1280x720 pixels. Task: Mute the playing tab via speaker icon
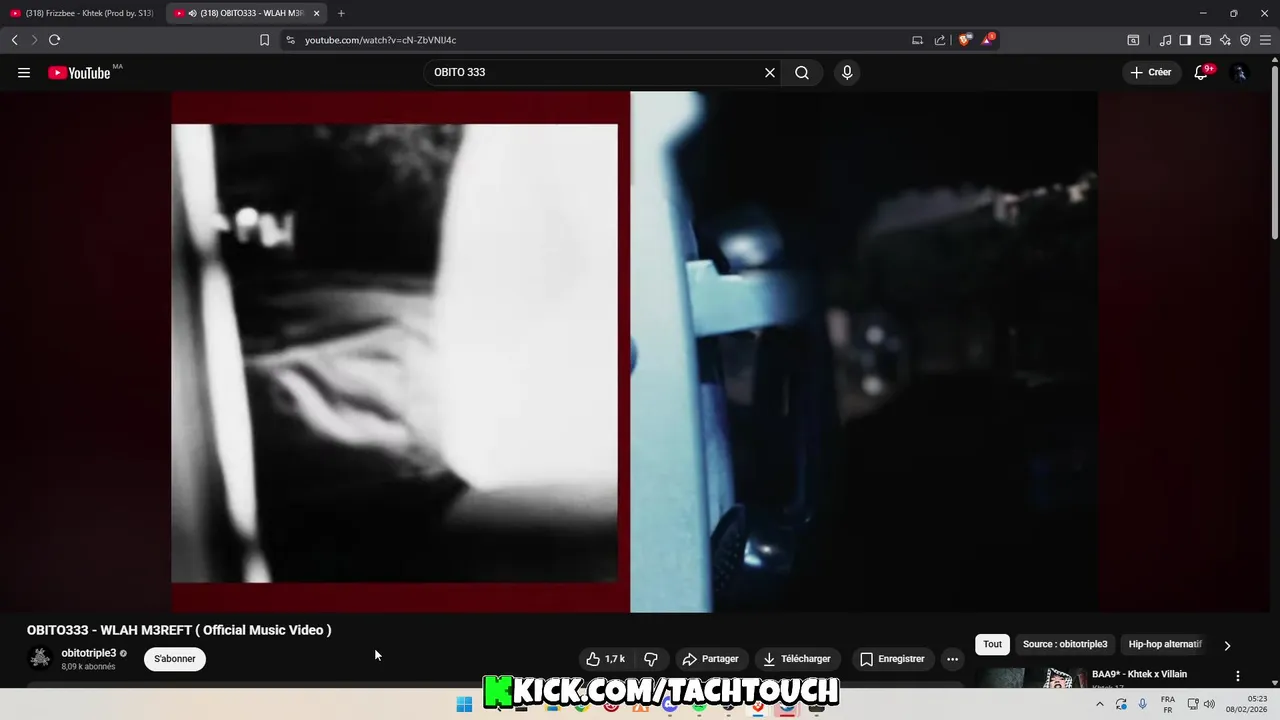click(x=192, y=13)
